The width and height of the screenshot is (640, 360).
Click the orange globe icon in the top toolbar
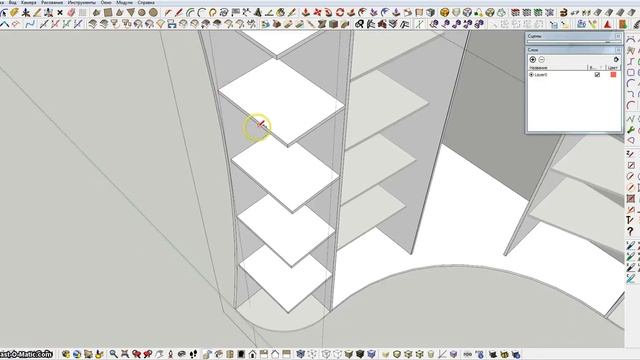click(444, 13)
